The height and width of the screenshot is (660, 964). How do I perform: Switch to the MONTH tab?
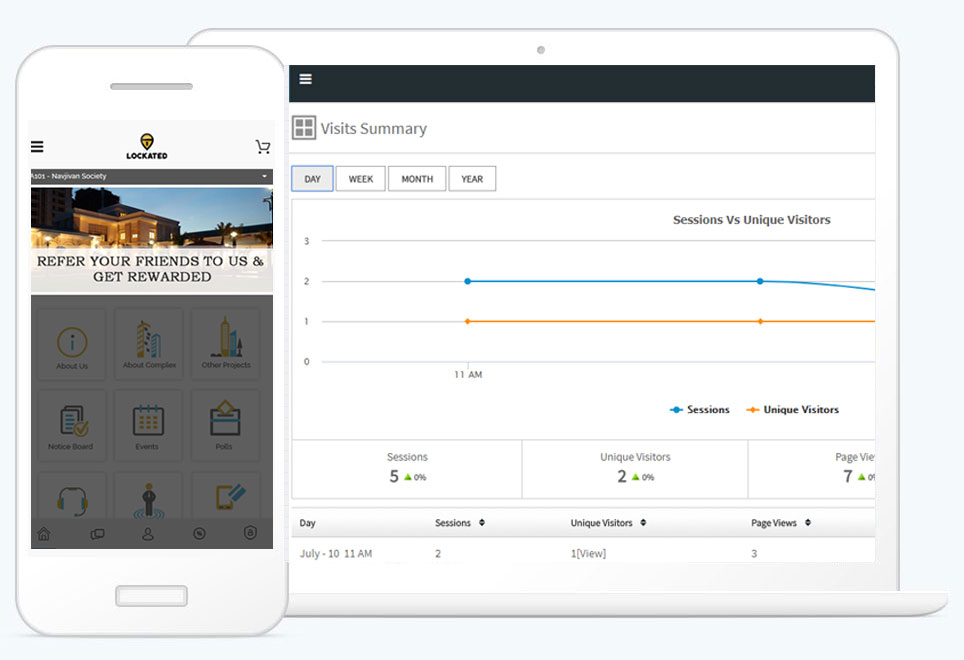click(x=417, y=179)
